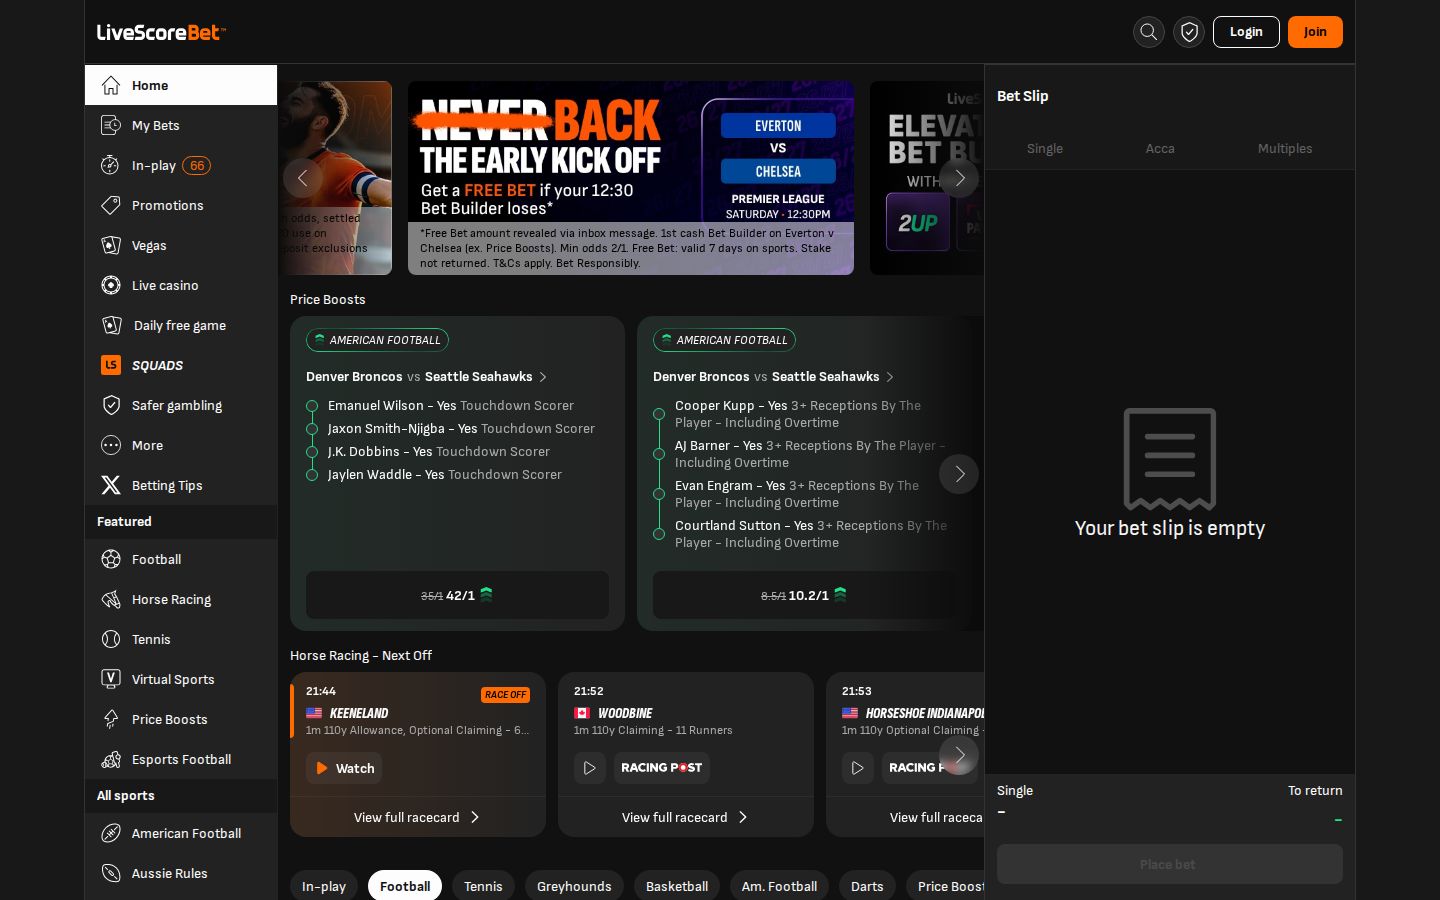Click the safer gambling shield icon in header
The image size is (1440, 900).
(x=1189, y=32)
